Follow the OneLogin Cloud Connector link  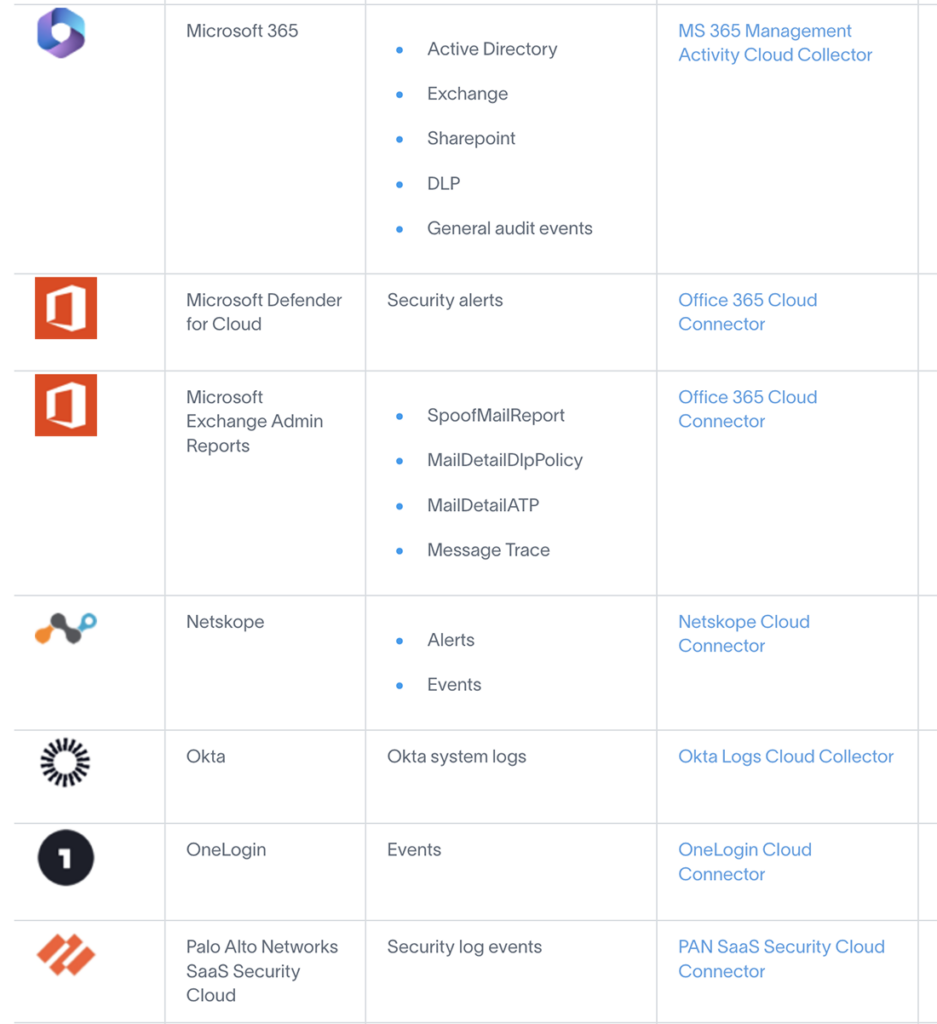(x=744, y=861)
